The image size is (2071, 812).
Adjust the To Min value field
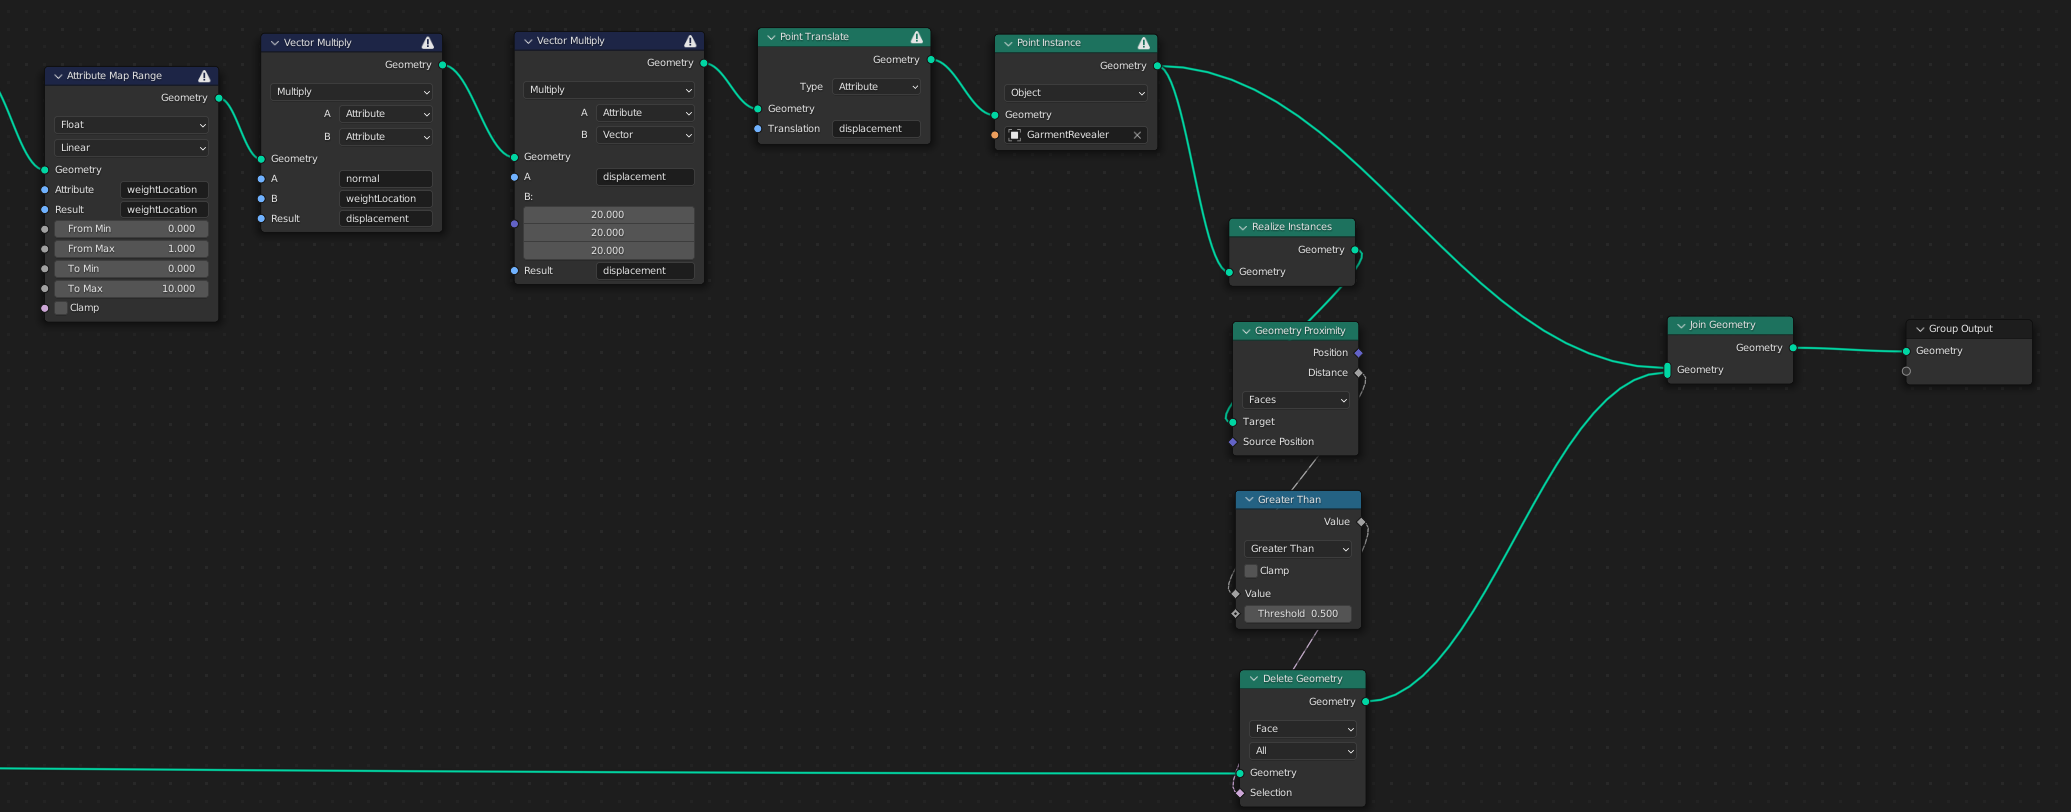132,269
